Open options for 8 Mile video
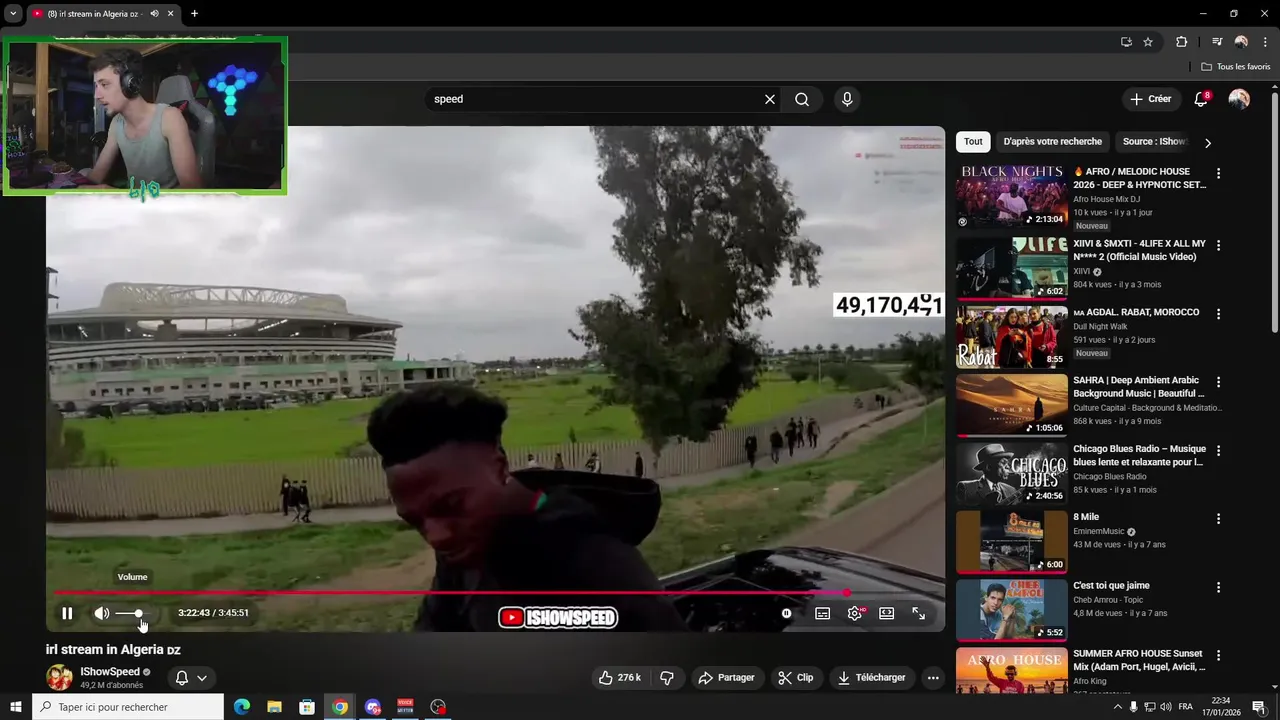The width and height of the screenshot is (1280, 720). [x=1218, y=518]
